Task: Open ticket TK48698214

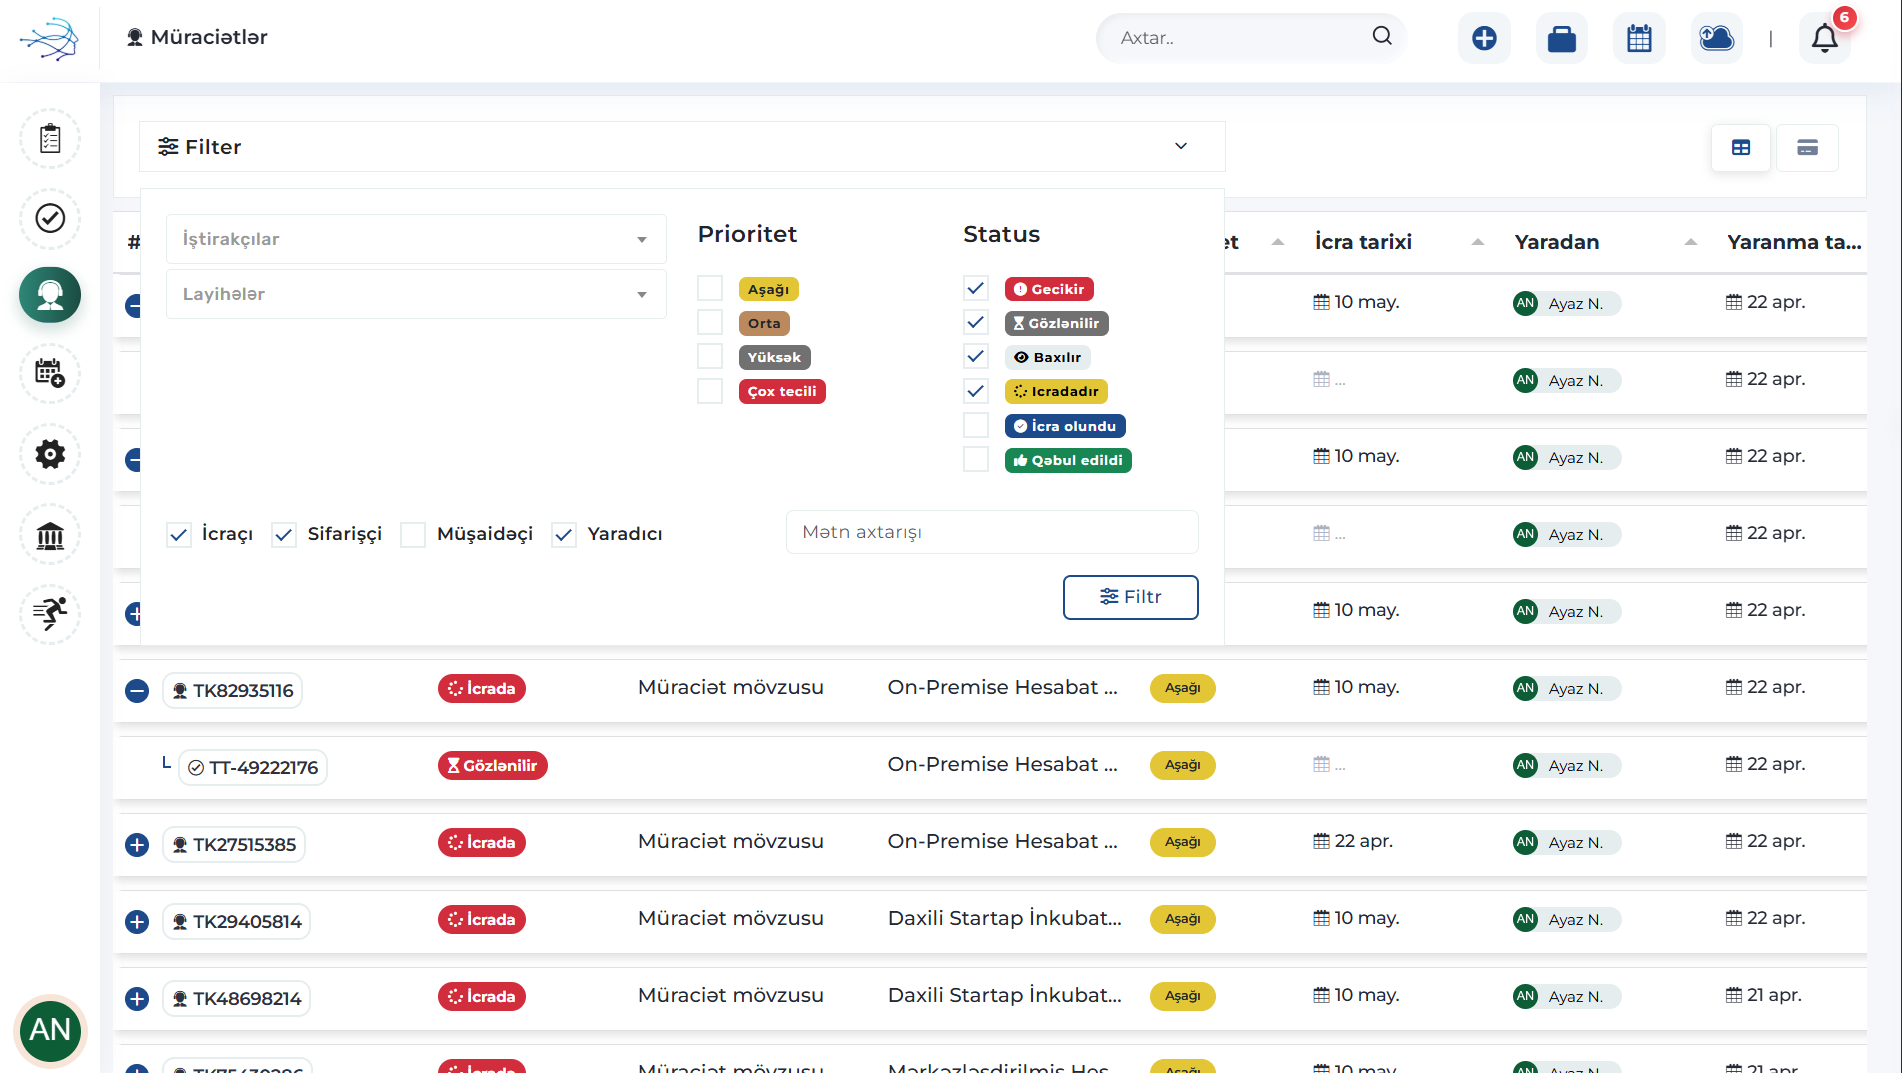Action: tap(236, 999)
